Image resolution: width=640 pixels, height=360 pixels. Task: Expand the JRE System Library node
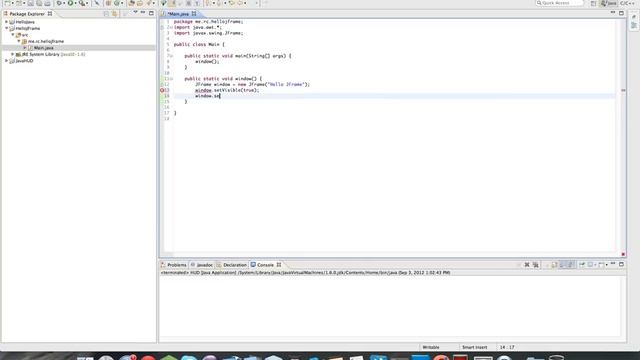(13, 54)
